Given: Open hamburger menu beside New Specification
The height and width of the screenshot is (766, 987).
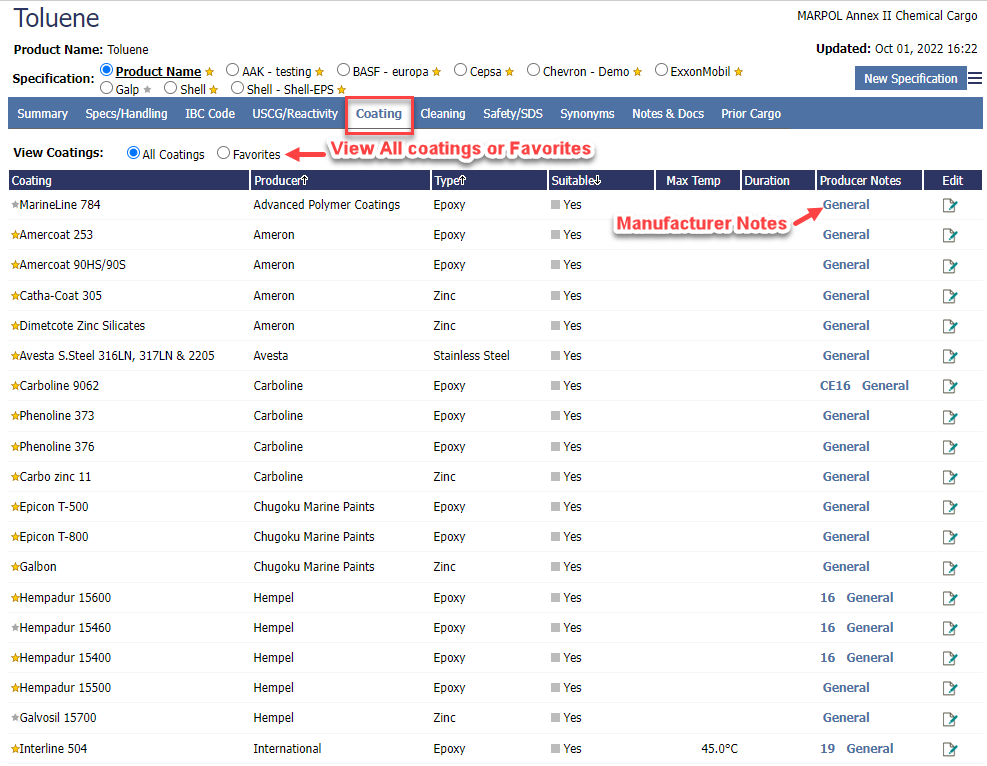Looking at the screenshot, I should tap(975, 79).
